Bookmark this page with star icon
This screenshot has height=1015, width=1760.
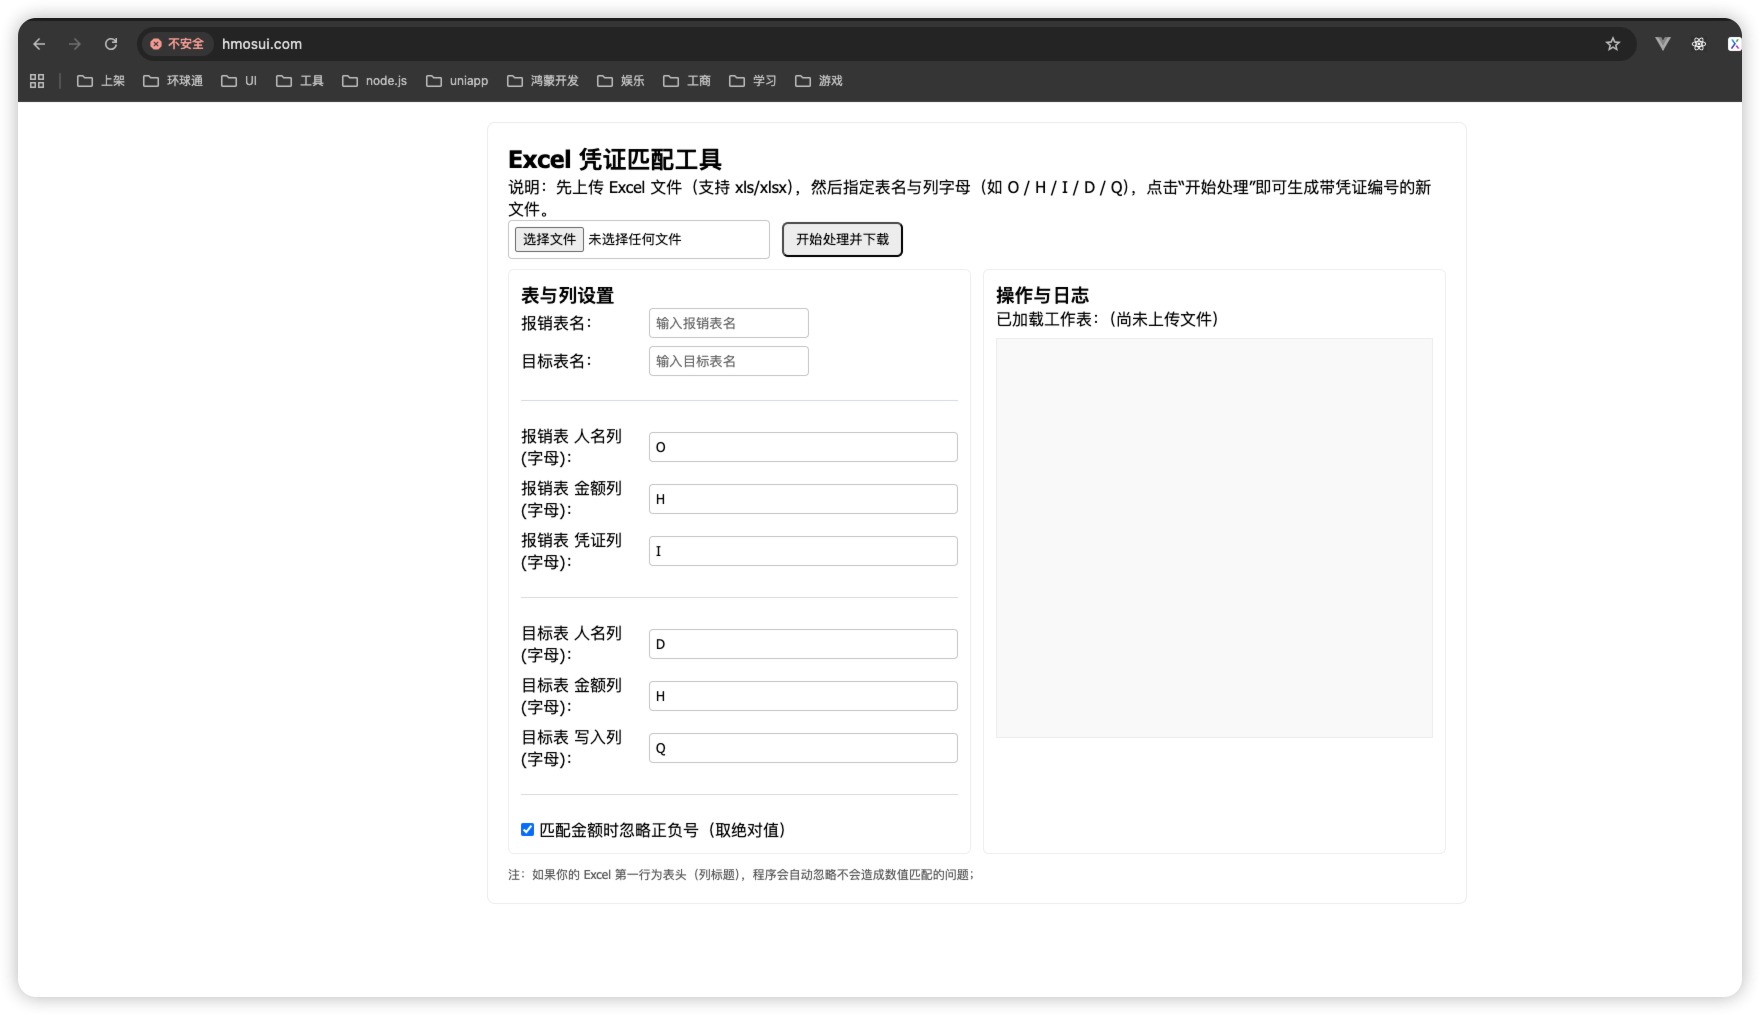(1612, 44)
